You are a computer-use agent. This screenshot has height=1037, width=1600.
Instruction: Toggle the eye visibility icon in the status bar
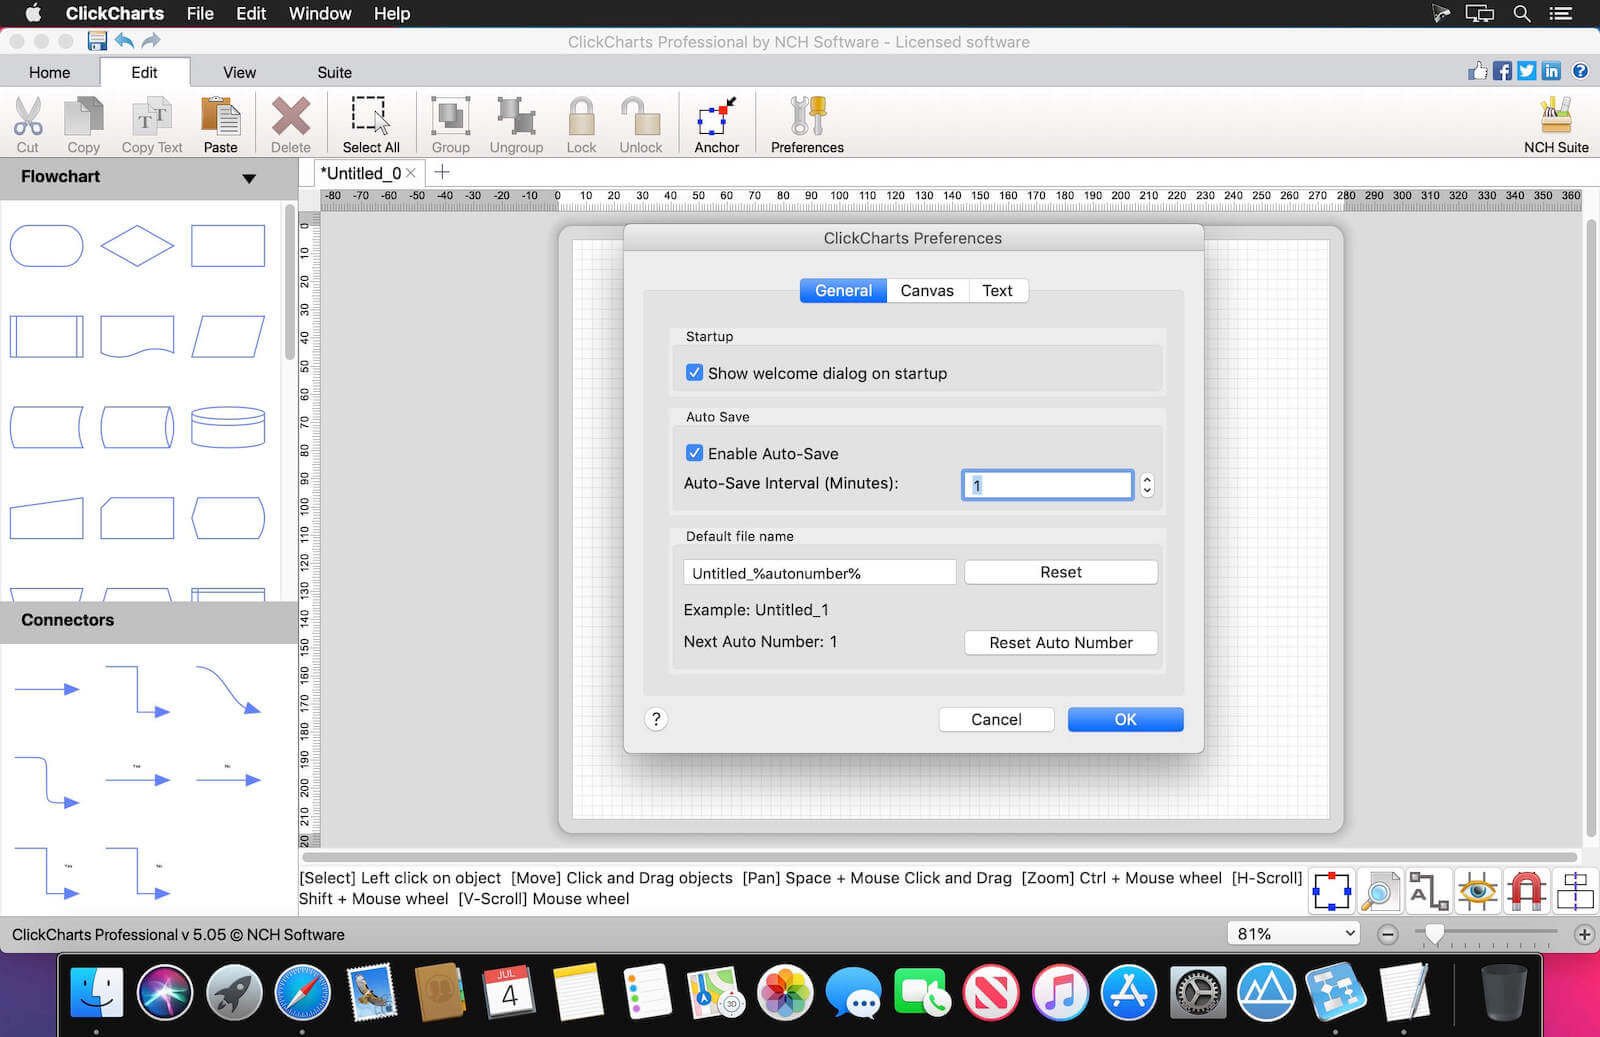(x=1477, y=891)
